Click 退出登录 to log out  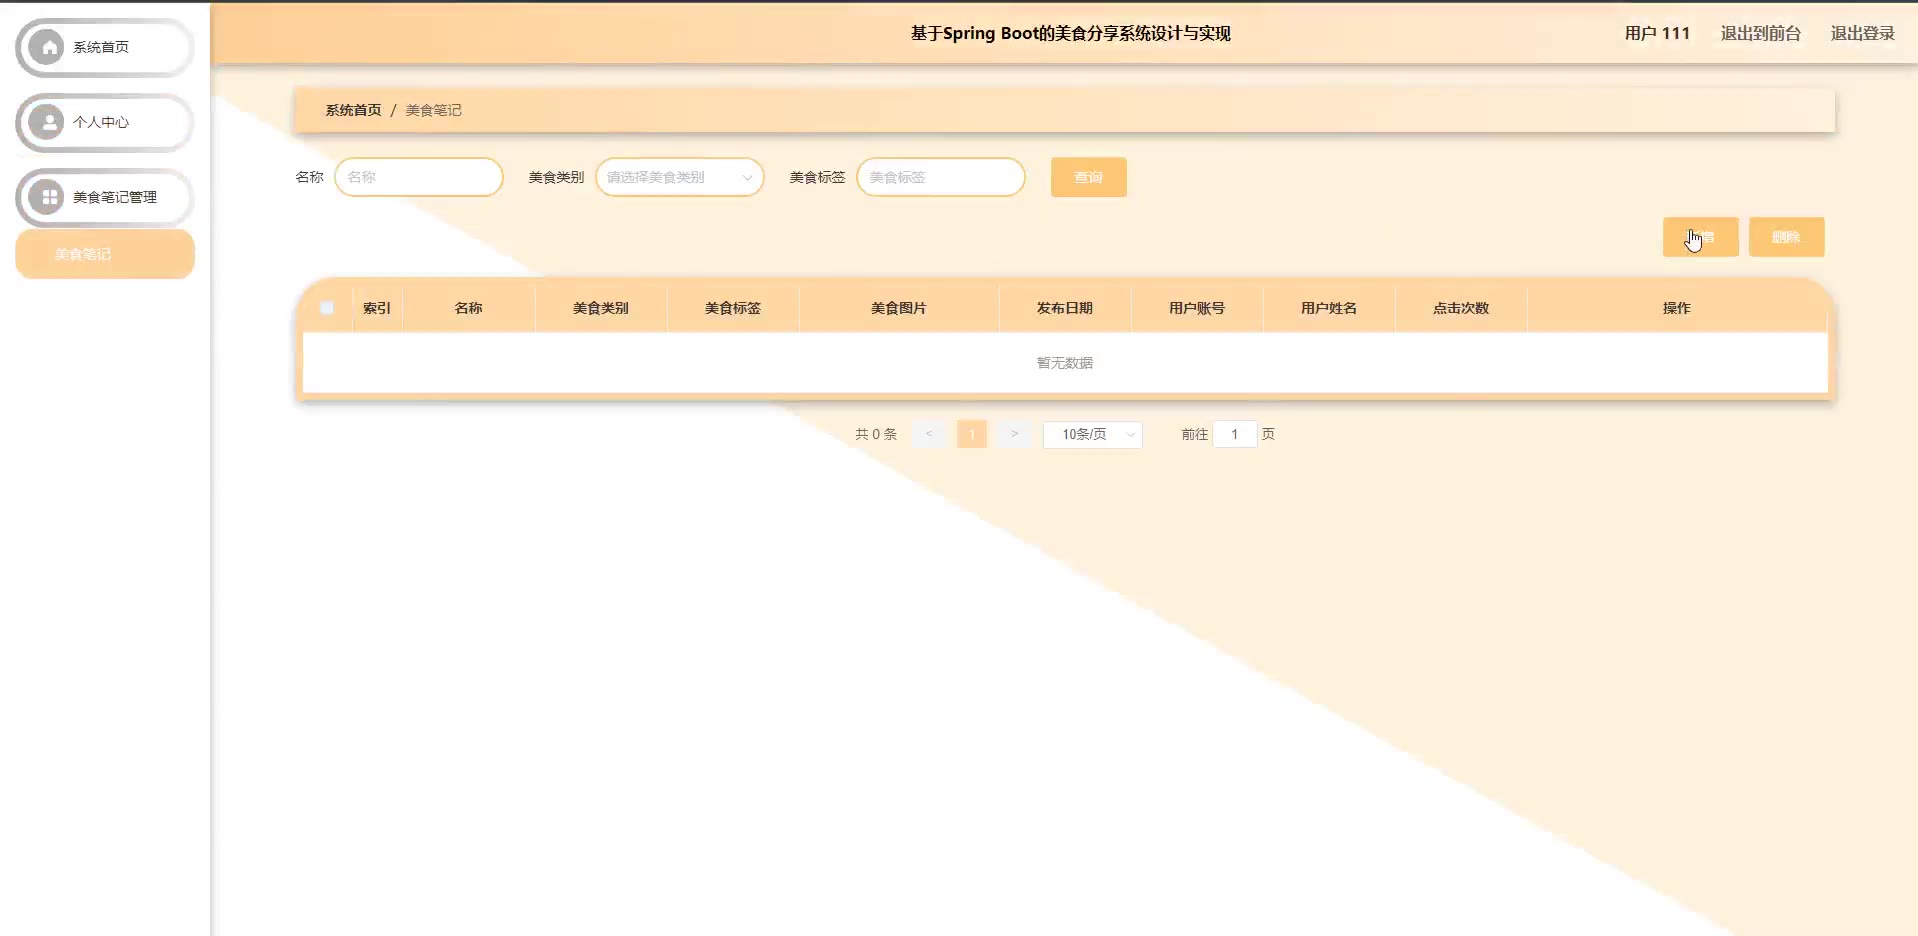point(1862,33)
